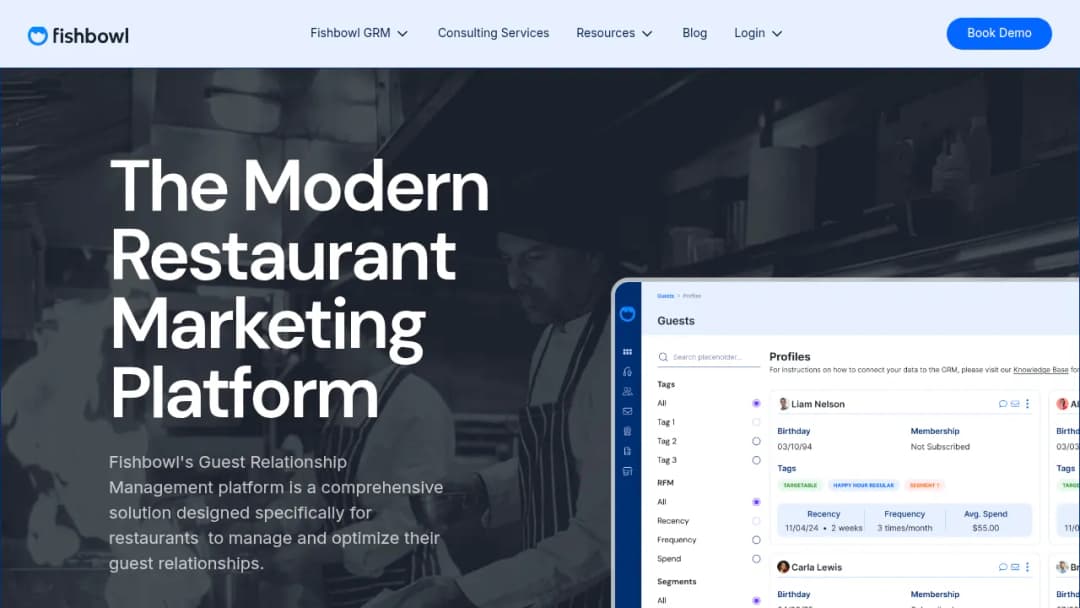Open the Login dropdown menu
The width and height of the screenshot is (1080, 608).
coord(758,33)
